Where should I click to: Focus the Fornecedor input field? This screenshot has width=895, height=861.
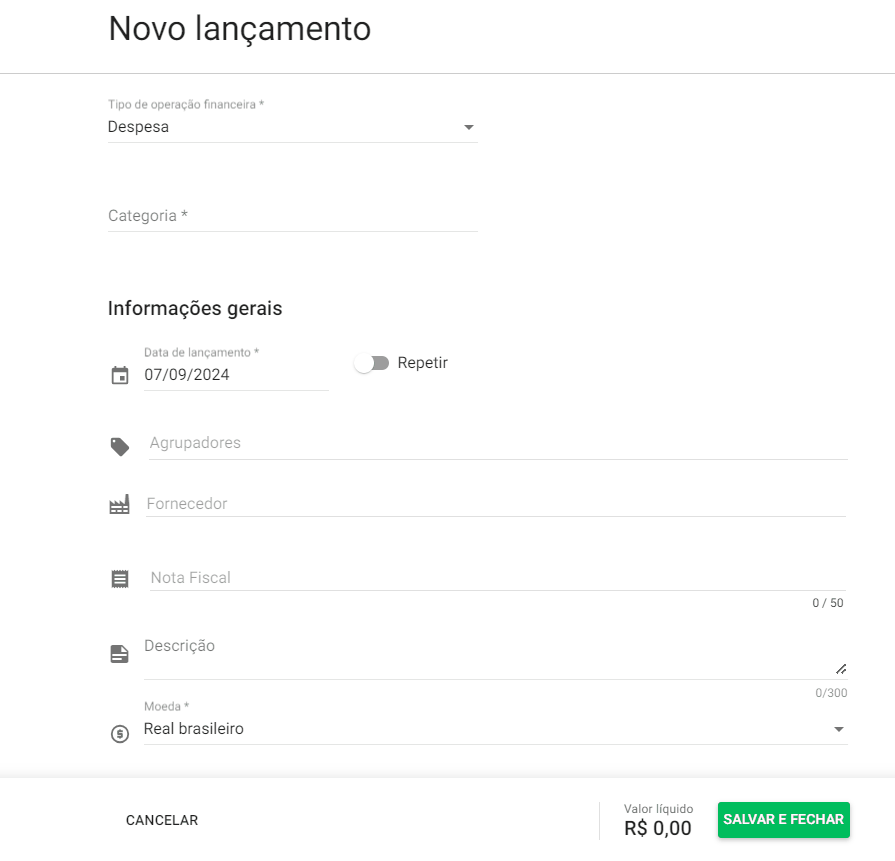click(400, 503)
